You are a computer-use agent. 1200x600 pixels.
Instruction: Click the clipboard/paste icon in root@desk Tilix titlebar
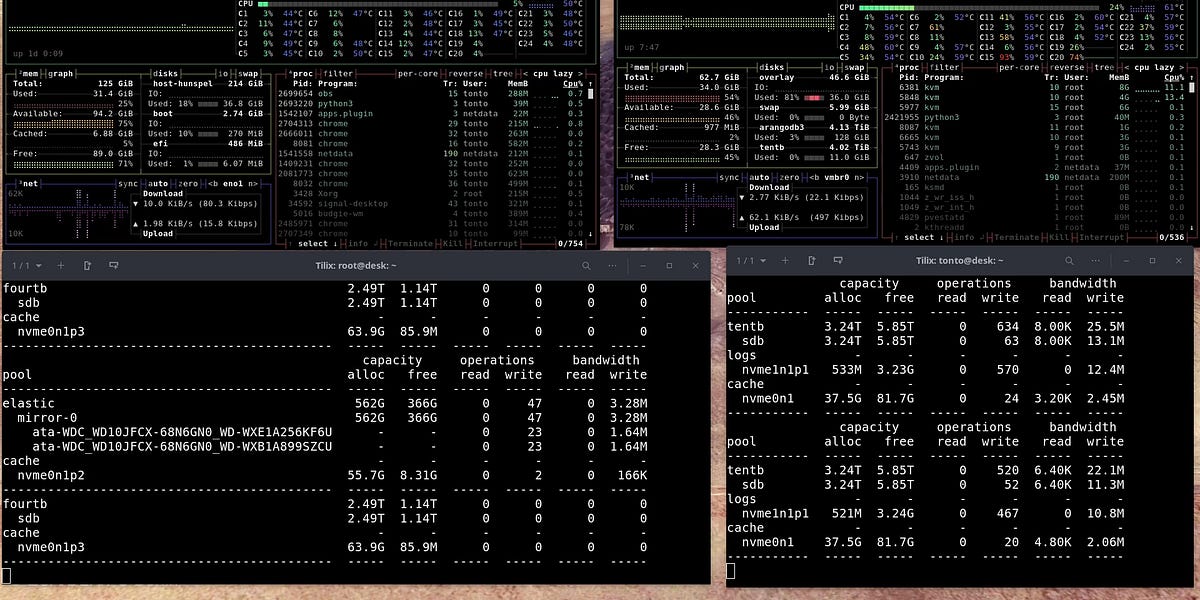tap(89, 265)
